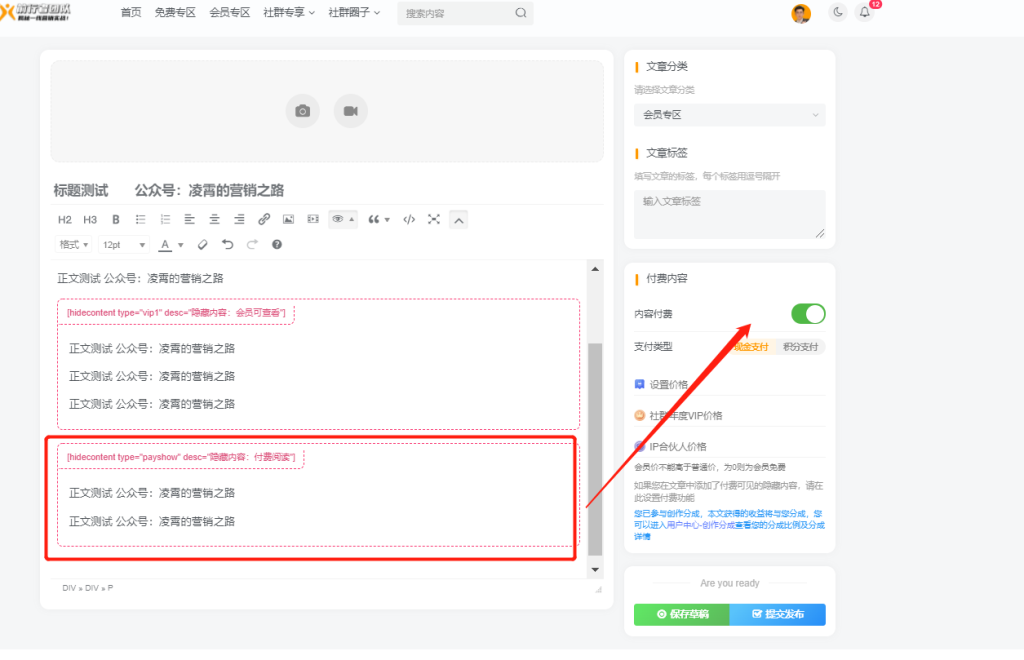Disable the 内容付费 toggle switch
This screenshot has height=660, width=1024.
[807, 313]
